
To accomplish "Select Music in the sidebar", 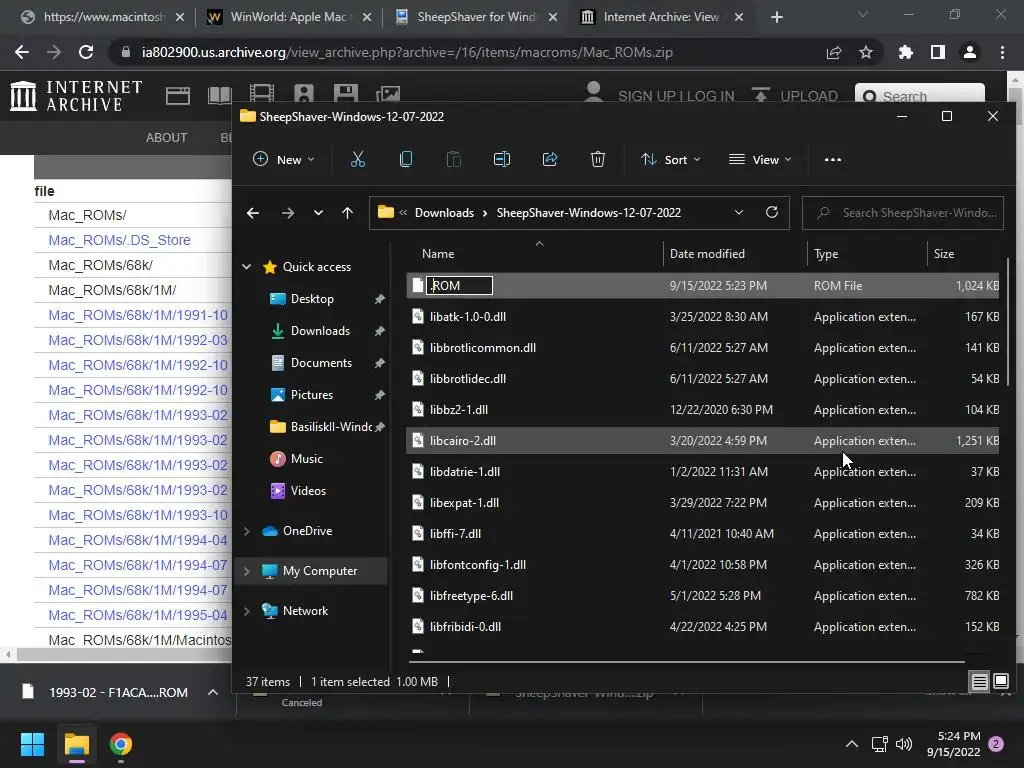I will pos(306,458).
